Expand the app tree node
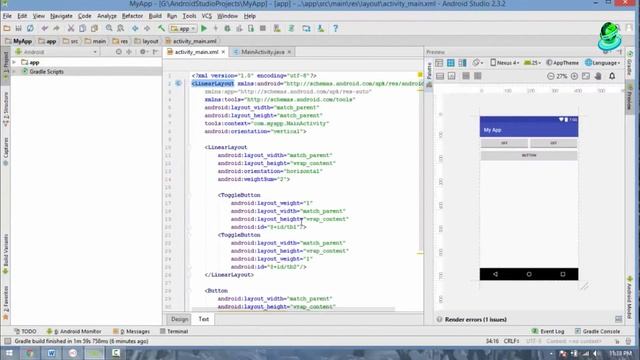 [14, 62]
